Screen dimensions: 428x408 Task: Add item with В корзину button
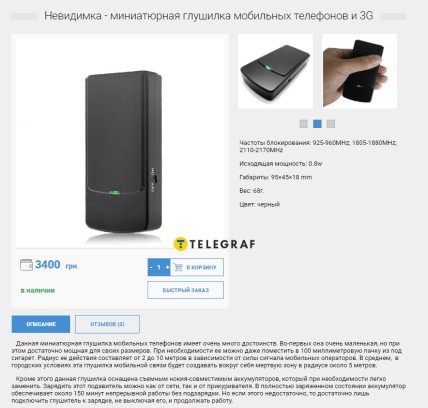(x=197, y=267)
